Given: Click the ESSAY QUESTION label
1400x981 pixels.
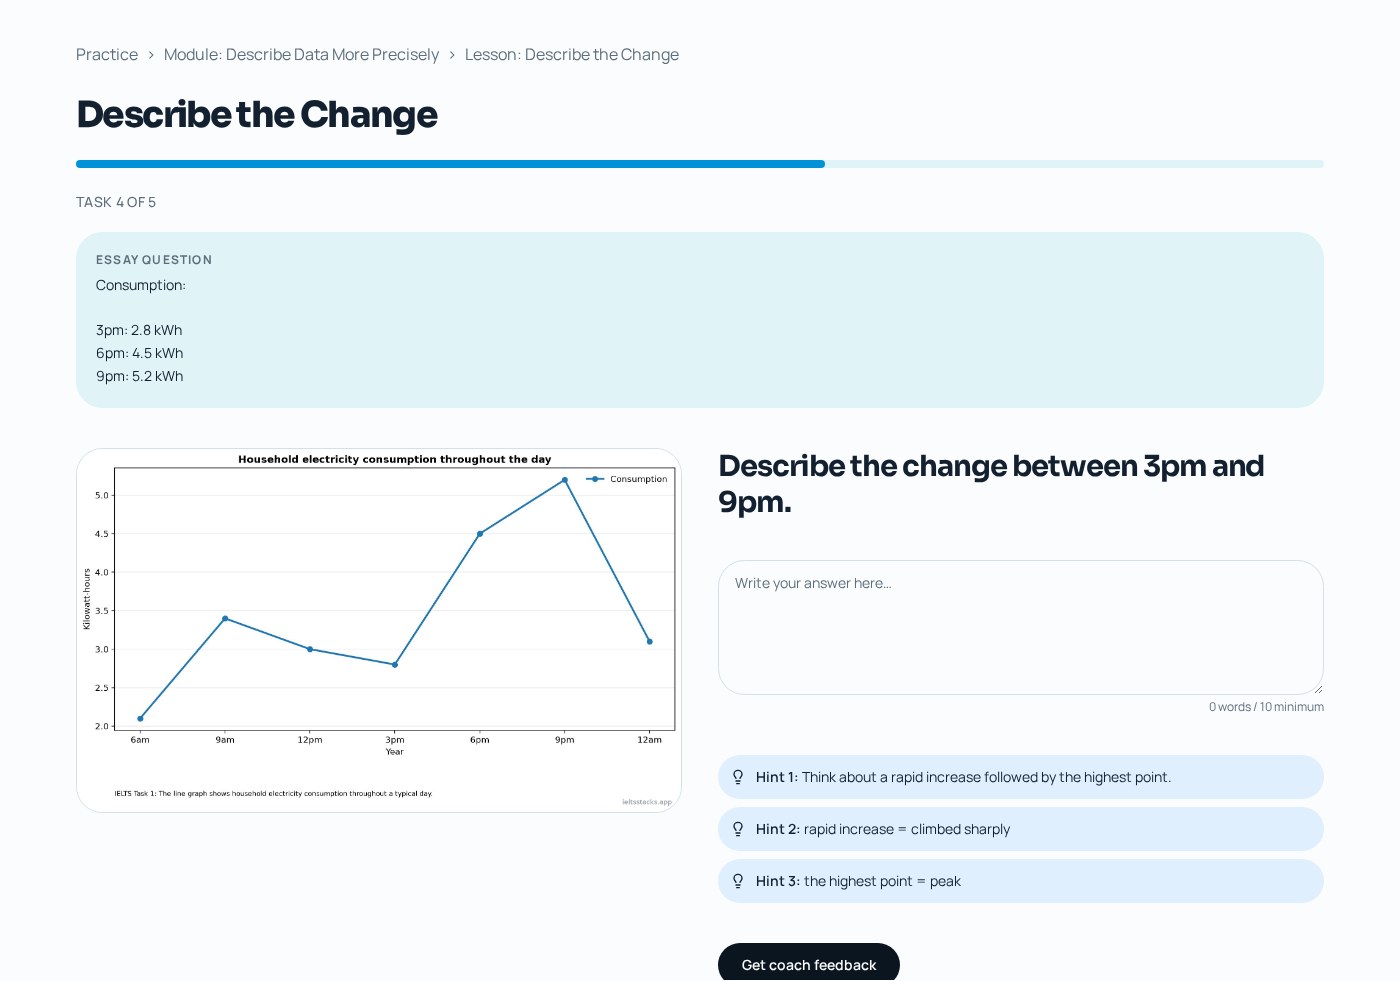Looking at the screenshot, I should coord(154,260).
